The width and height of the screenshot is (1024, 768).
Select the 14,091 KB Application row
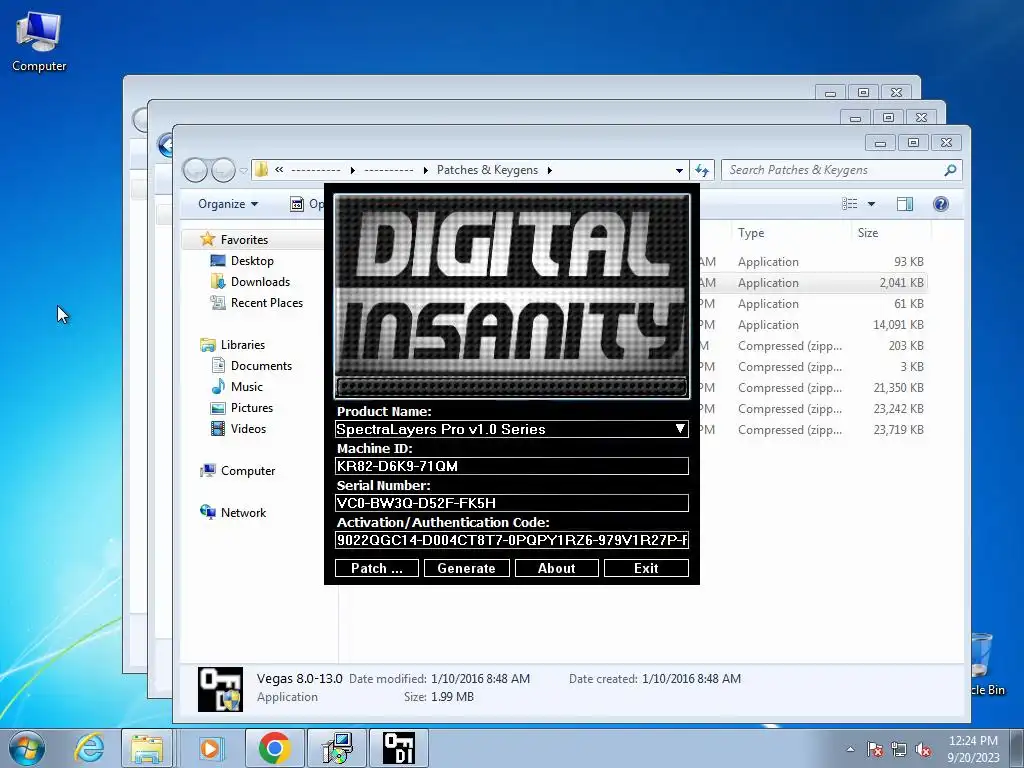[813, 325]
